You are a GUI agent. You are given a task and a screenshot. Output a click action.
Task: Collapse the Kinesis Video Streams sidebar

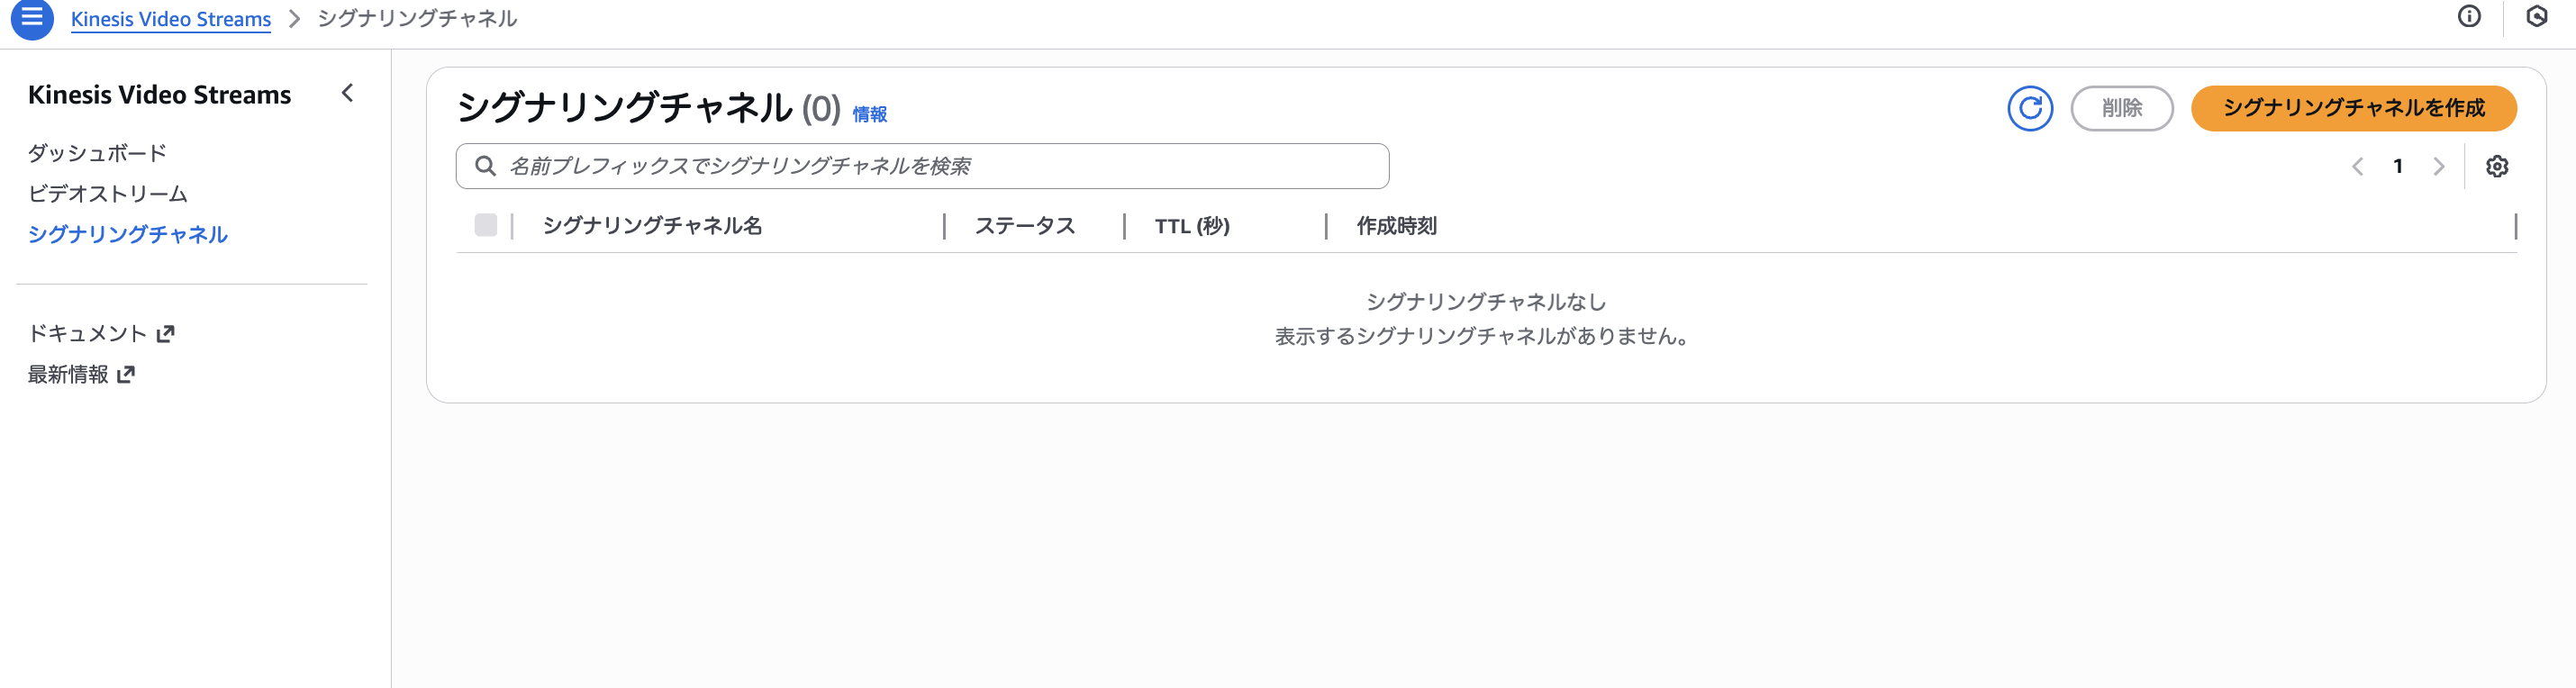(347, 93)
